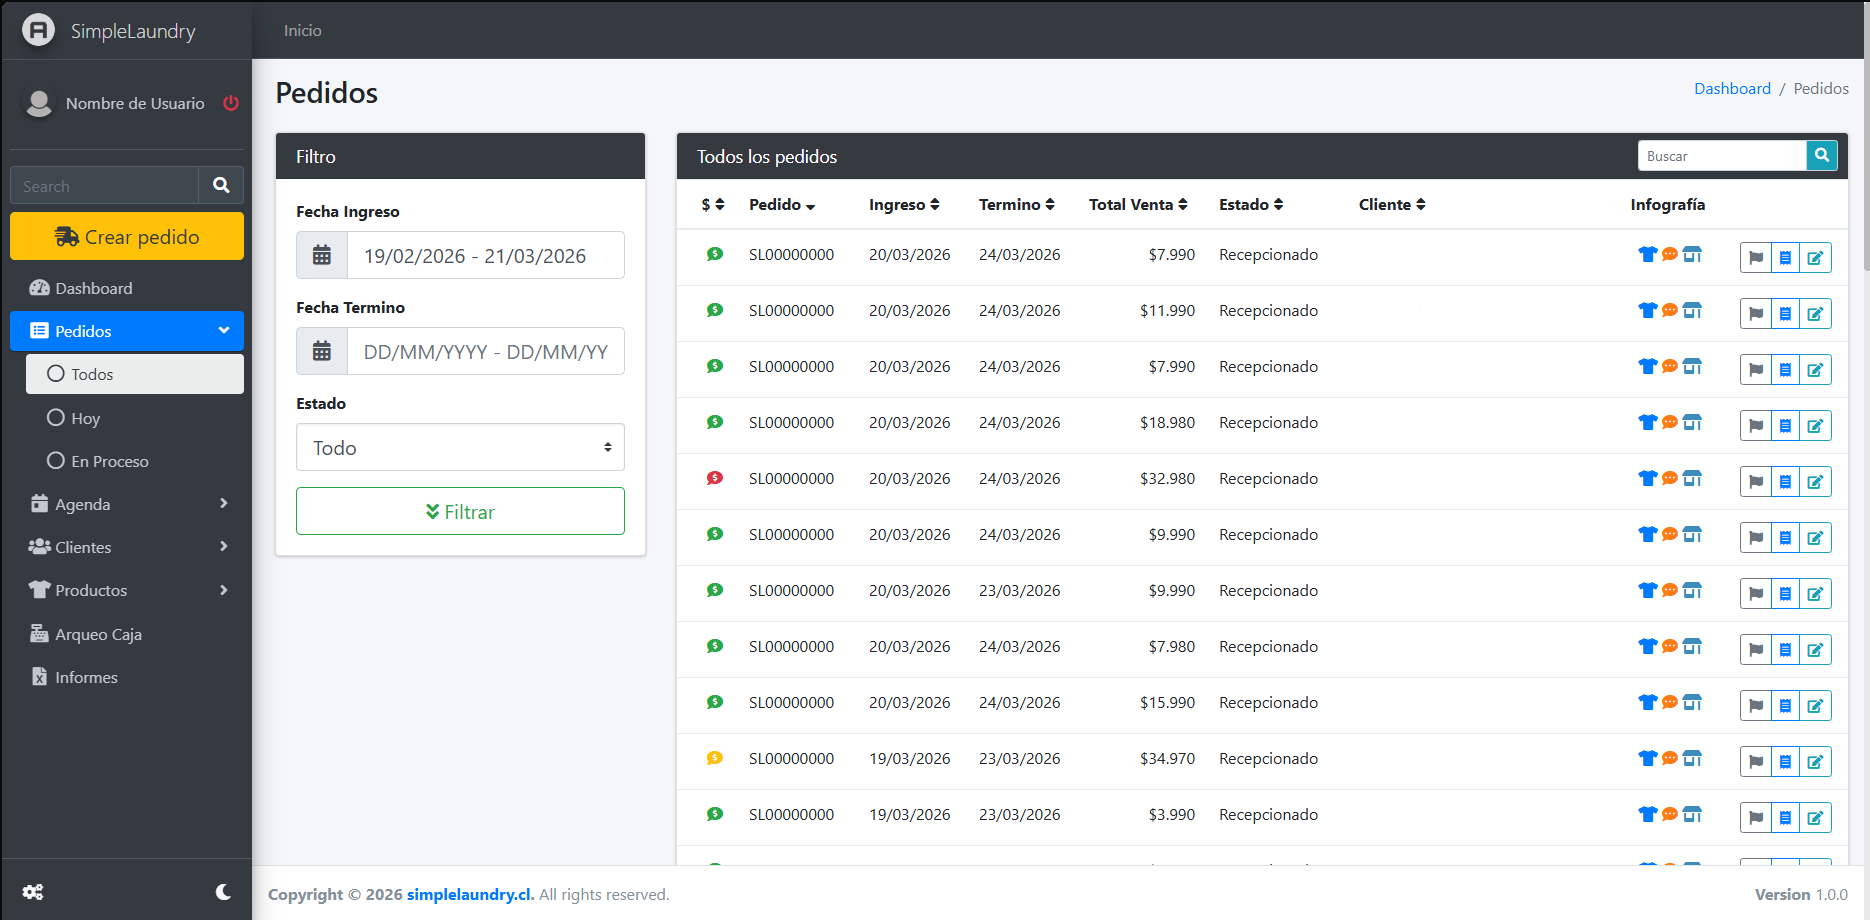The height and width of the screenshot is (920, 1870).
Task: Open the Informes menu item
Action: [86, 677]
